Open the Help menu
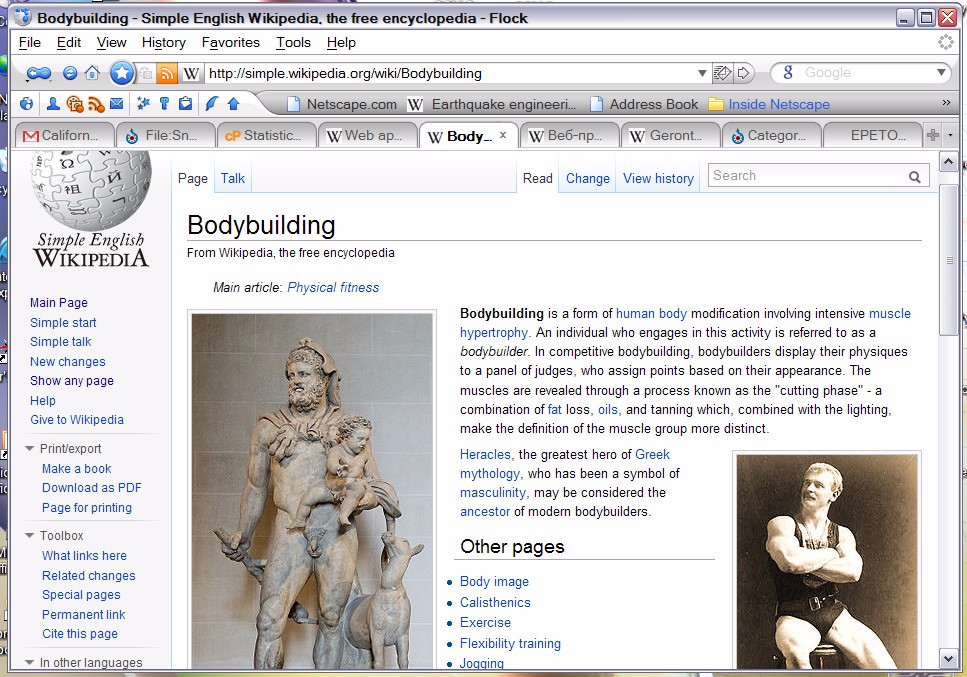Image resolution: width=967 pixels, height=677 pixels. click(x=341, y=43)
